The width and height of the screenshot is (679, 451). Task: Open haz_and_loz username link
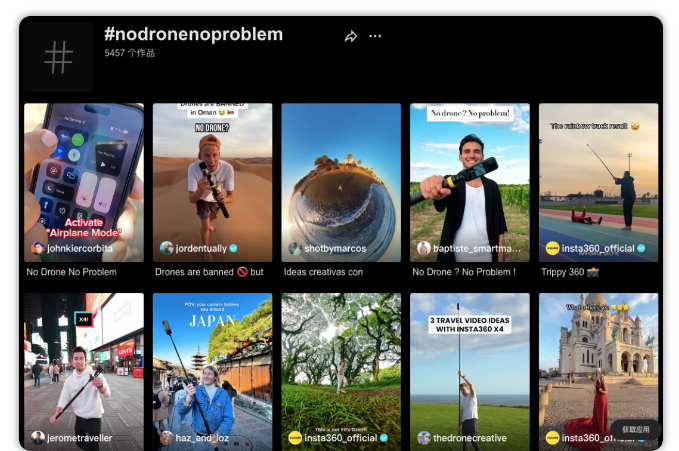click(x=202, y=438)
